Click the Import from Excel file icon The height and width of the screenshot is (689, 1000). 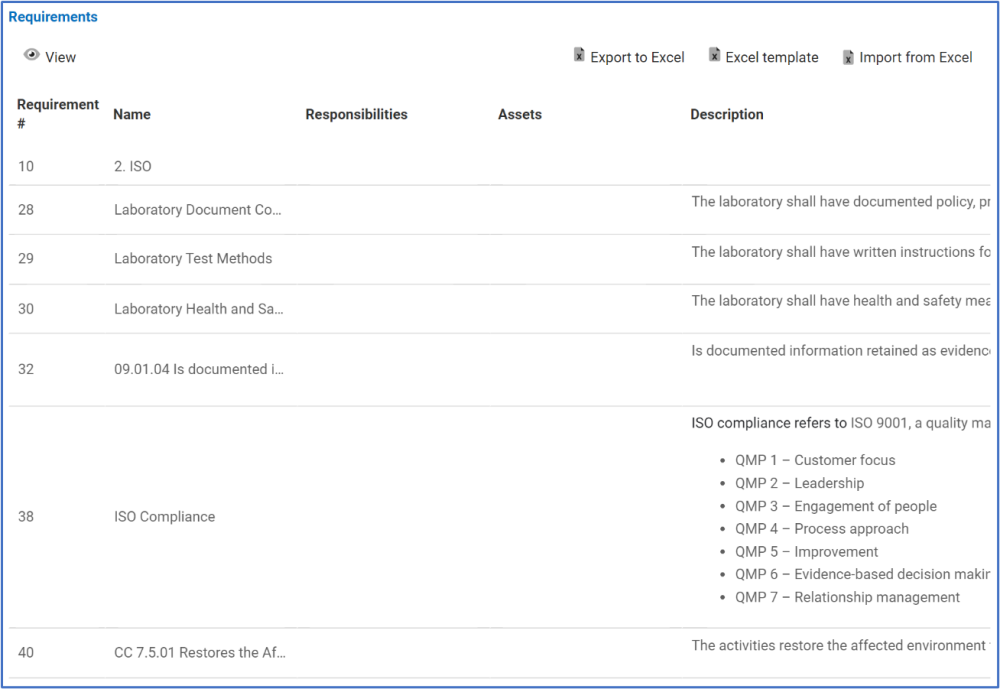[848, 57]
